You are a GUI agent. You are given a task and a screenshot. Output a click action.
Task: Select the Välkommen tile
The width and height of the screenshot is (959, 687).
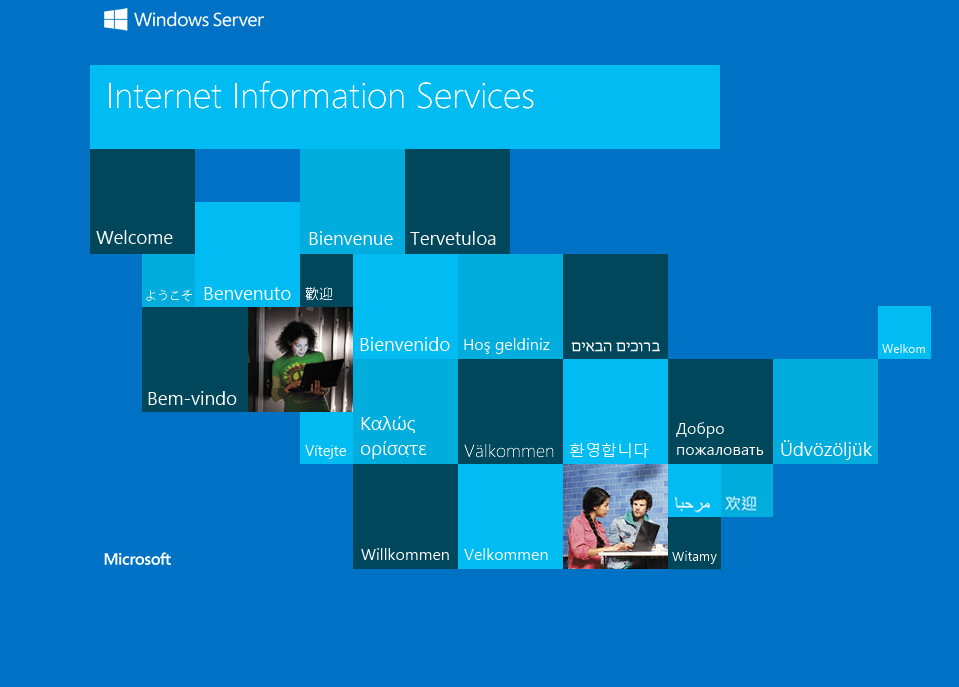pos(511,412)
